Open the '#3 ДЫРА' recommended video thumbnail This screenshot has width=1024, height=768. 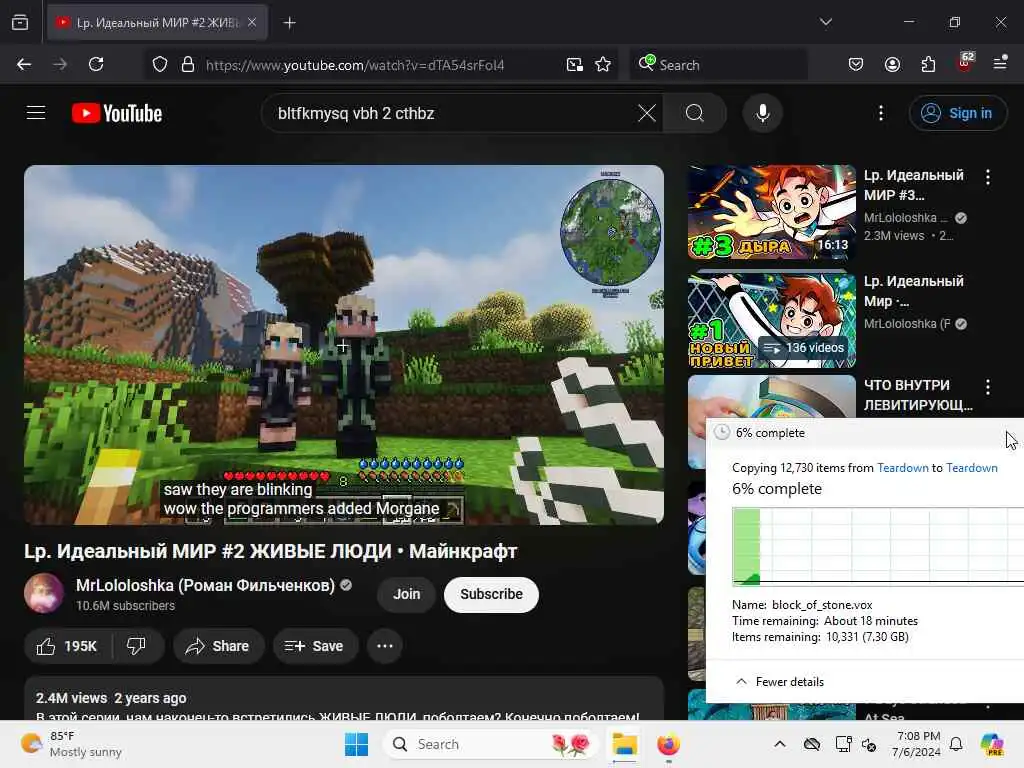pyautogui.click(x=771, y=212)
